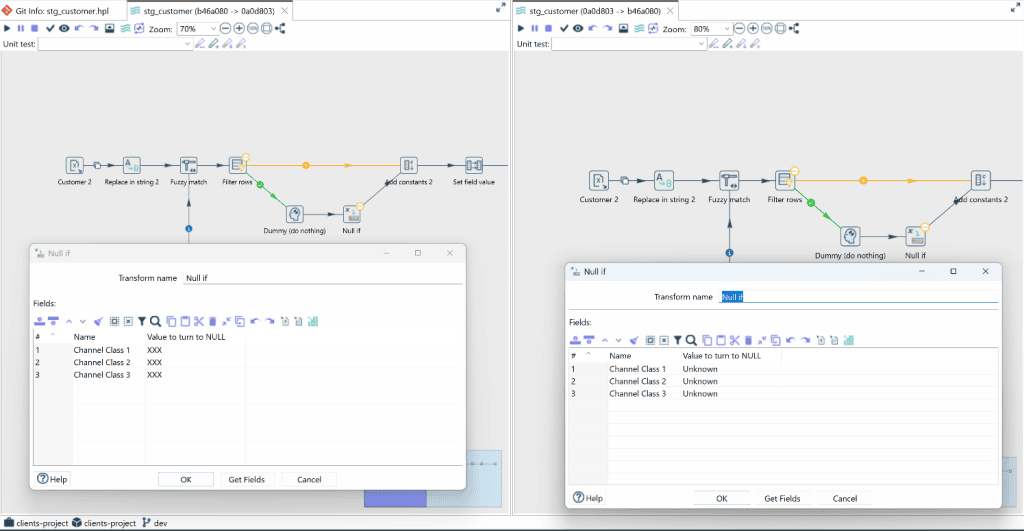Image resolution: width=1024 pixels, height=531 pixels.
Task: Click the dev git branch in the status bar
Action: point(155,523)
